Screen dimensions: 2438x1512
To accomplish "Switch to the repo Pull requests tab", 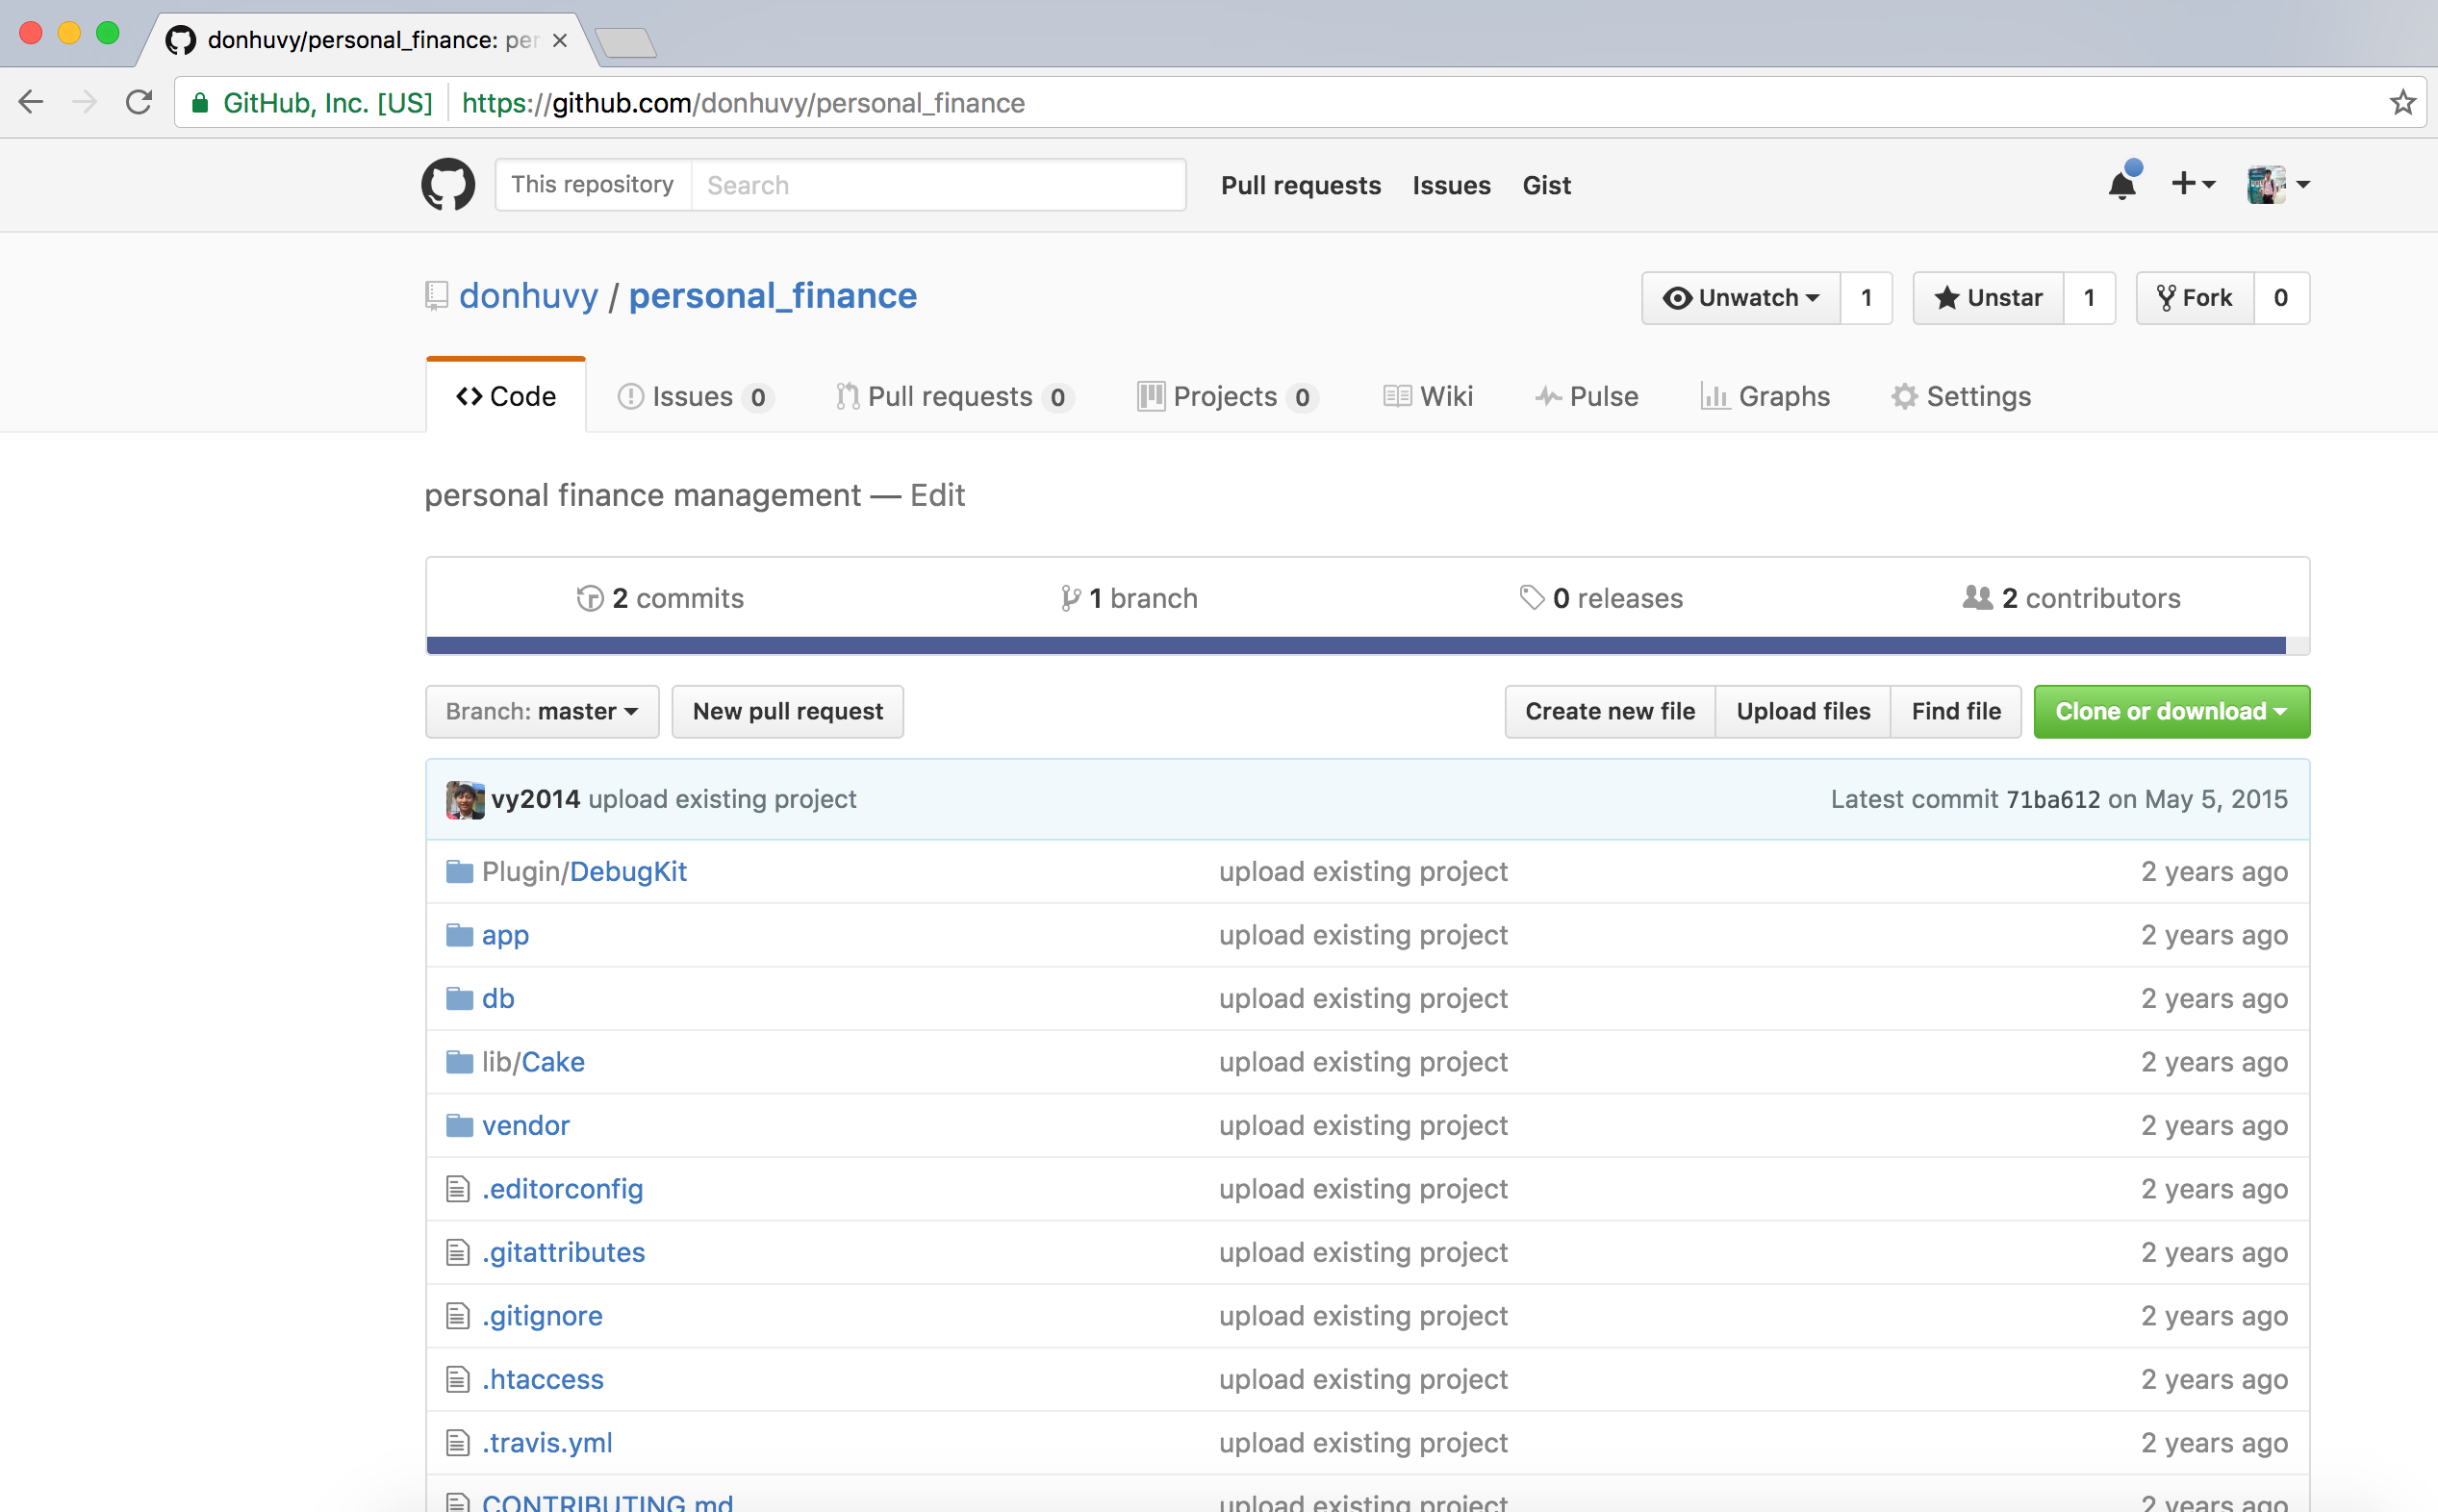I will pyautogui.click(x=955, y=397).
